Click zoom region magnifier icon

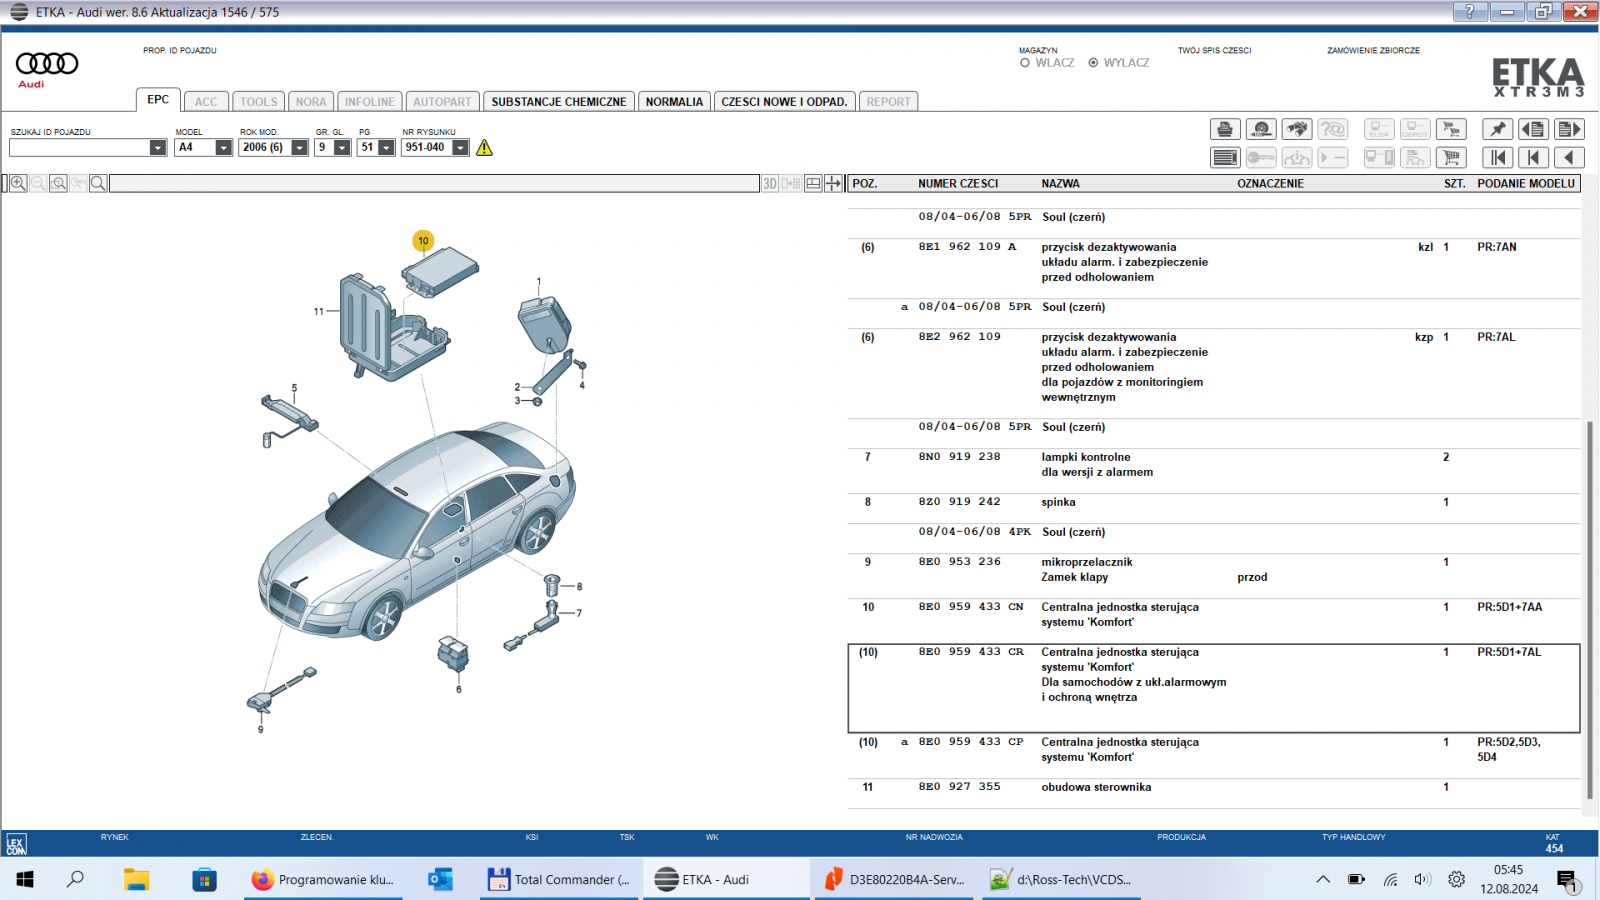[58, 183]
